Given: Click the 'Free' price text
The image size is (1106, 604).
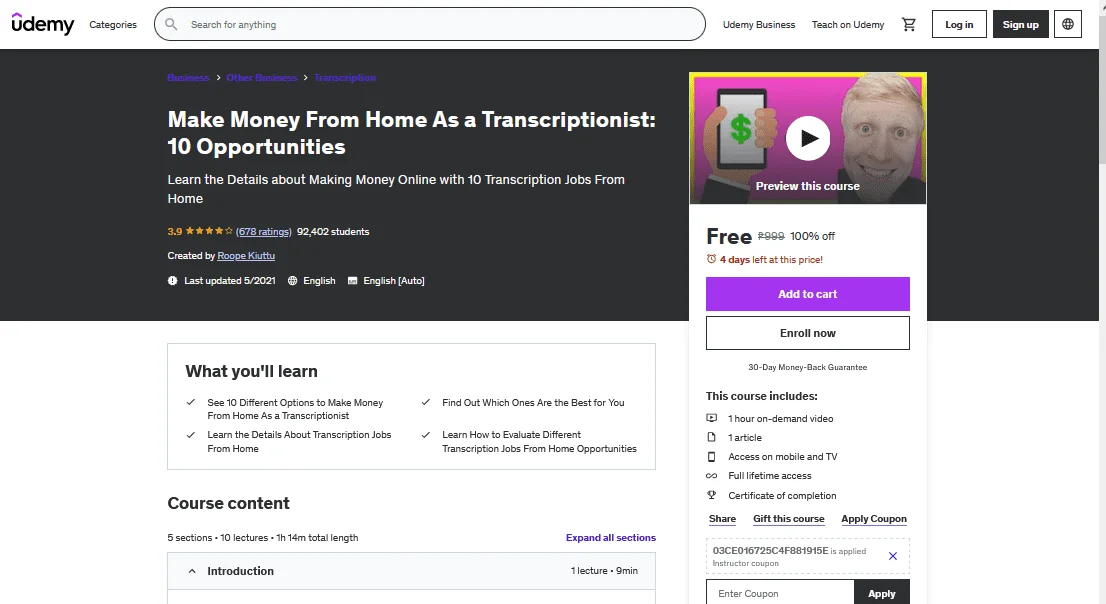Looking at the screenshot, I should coord(729,236).
